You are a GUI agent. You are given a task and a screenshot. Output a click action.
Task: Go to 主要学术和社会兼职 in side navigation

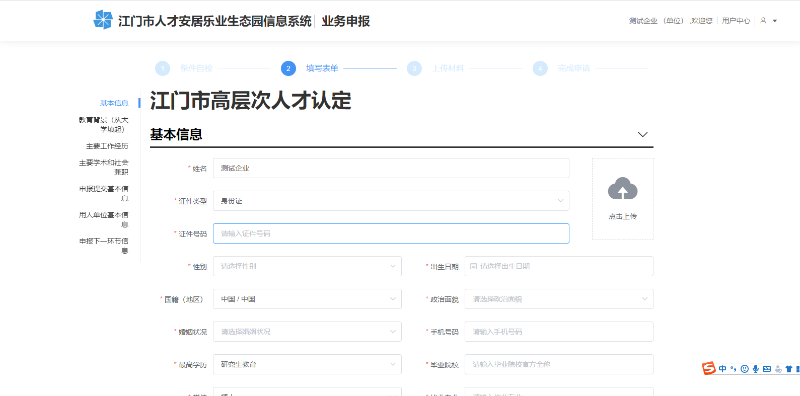click(x=104, y=167)
